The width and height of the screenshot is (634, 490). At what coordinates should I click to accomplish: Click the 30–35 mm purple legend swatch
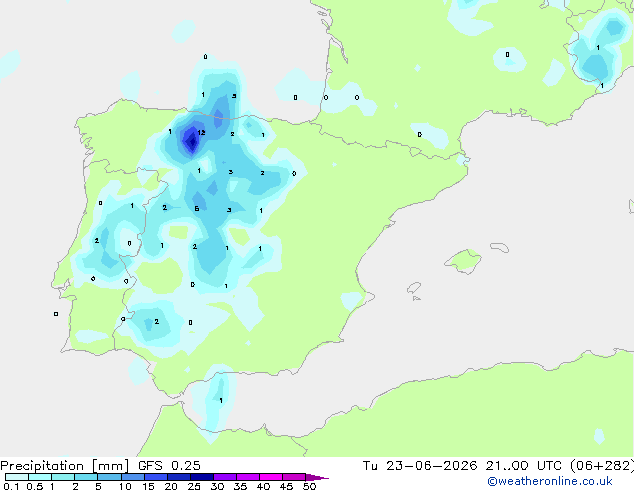point(225,477)
